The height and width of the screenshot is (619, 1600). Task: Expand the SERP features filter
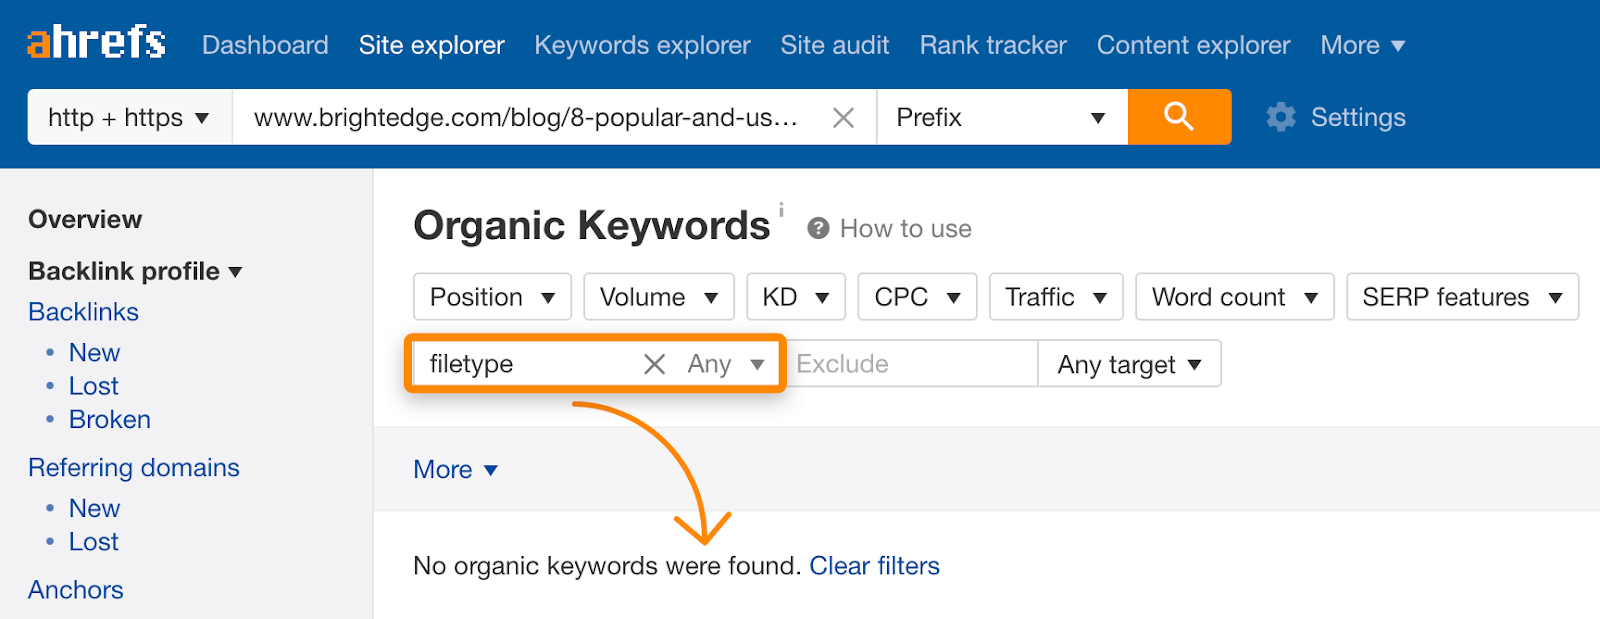[x=1462, y=297]
